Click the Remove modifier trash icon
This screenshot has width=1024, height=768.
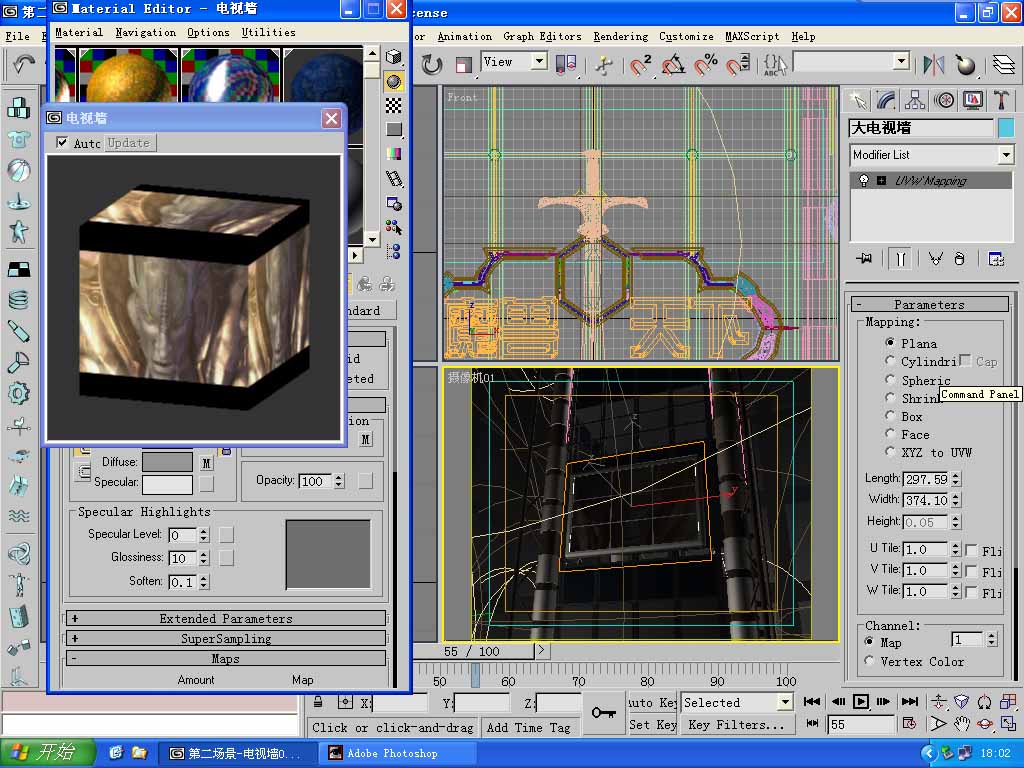click(959, 259)
